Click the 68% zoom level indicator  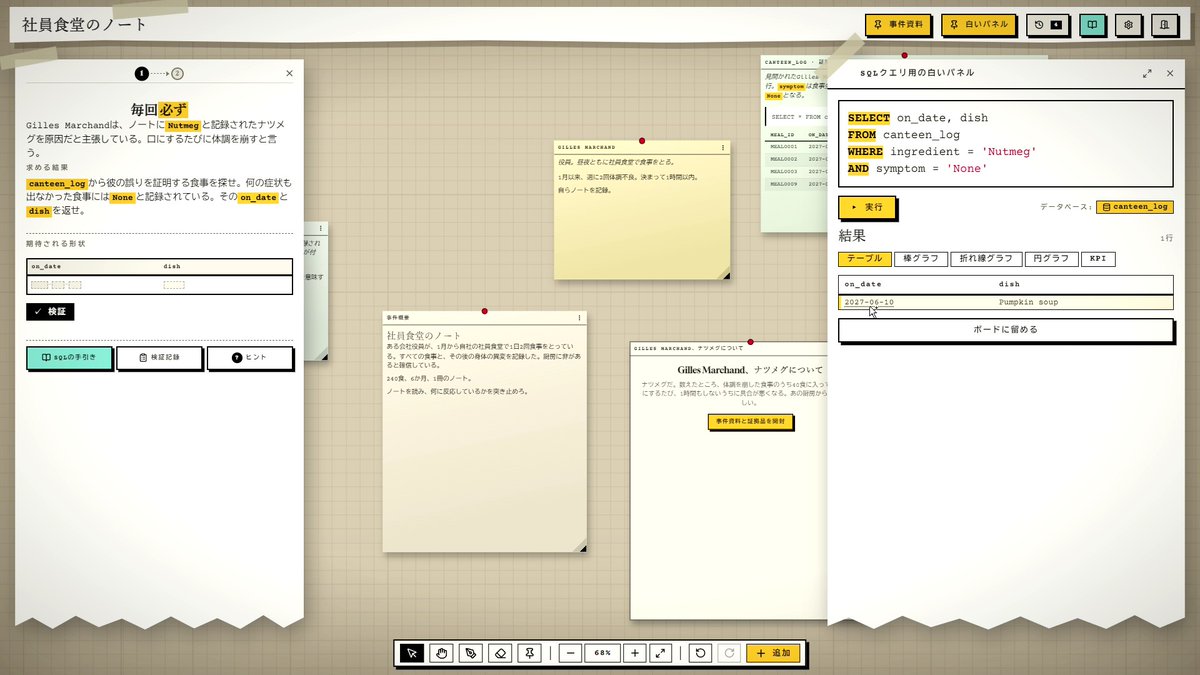point(602,653)
